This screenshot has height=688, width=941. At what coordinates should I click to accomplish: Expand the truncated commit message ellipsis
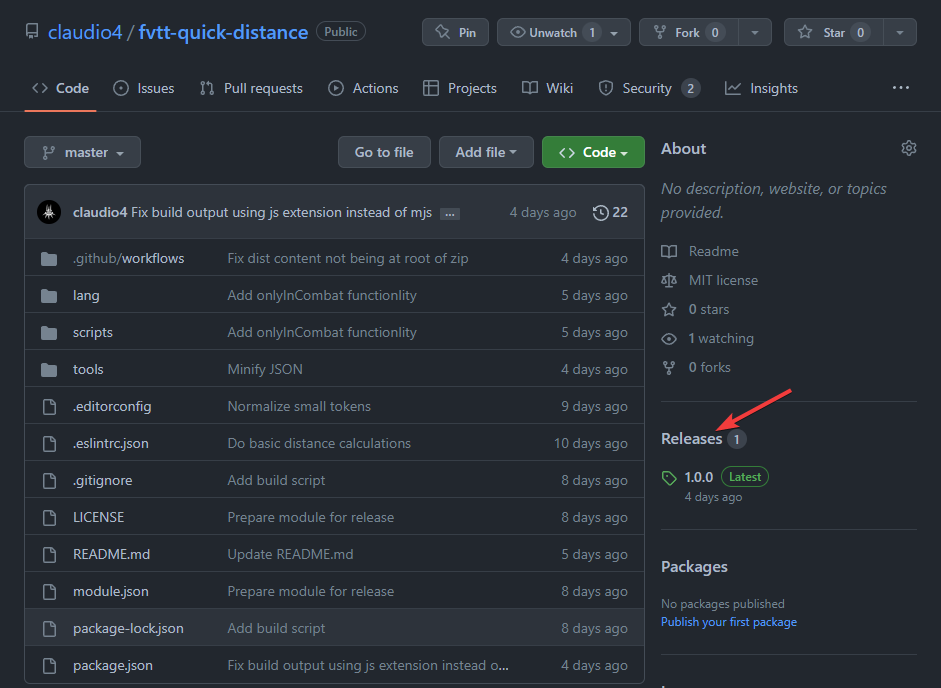coord(449,212)
